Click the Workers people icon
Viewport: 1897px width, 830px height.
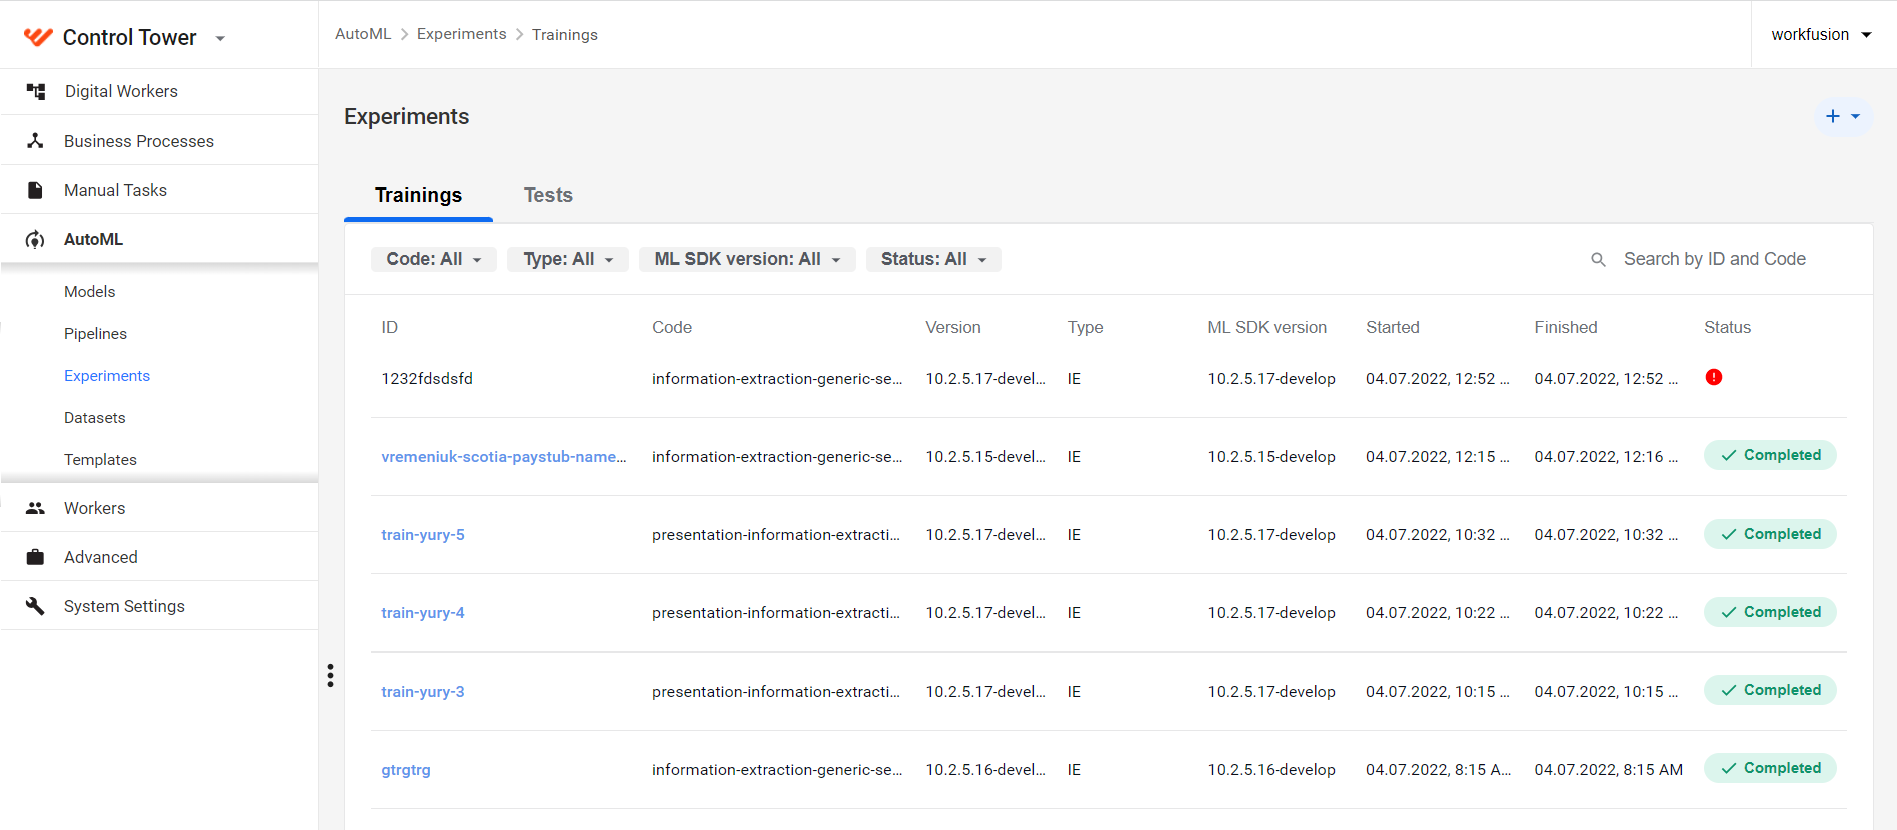pyautogui.click(x=35, y=508)
